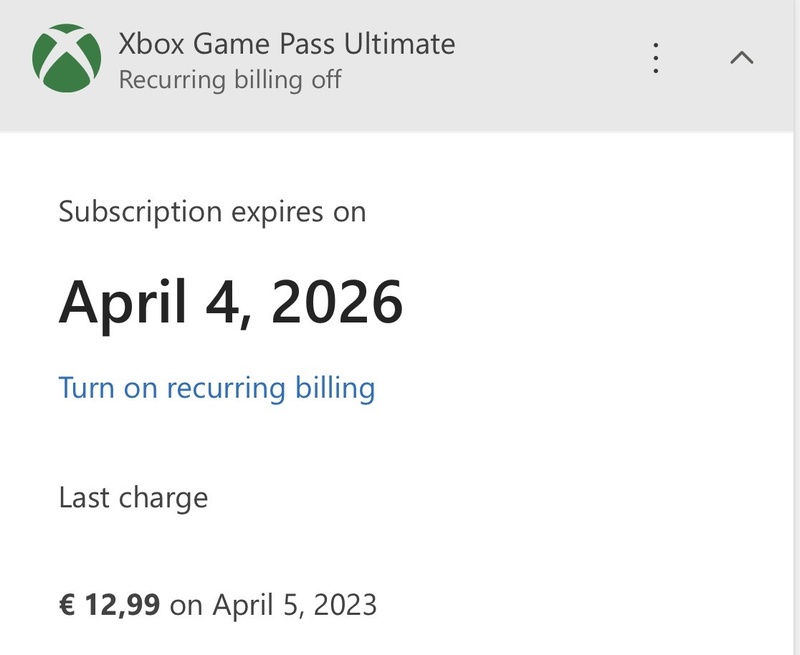800x655 pixels.
Task: Collapse the Xbox Game Pass Ultimate section
Action: (741, 58)
